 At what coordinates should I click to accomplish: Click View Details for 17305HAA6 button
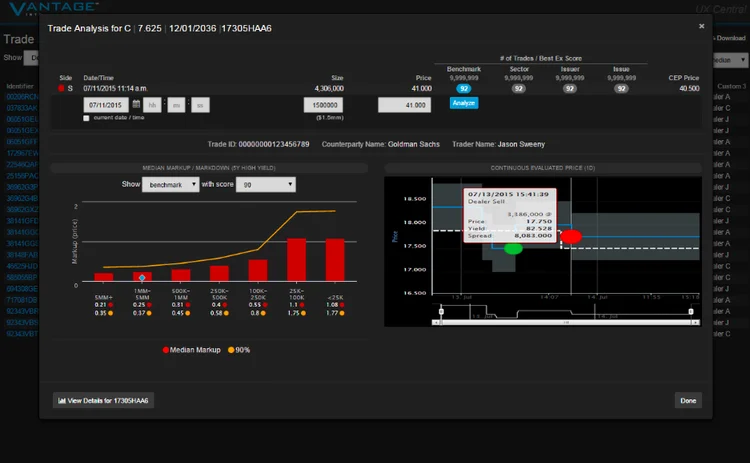(103, 401)
